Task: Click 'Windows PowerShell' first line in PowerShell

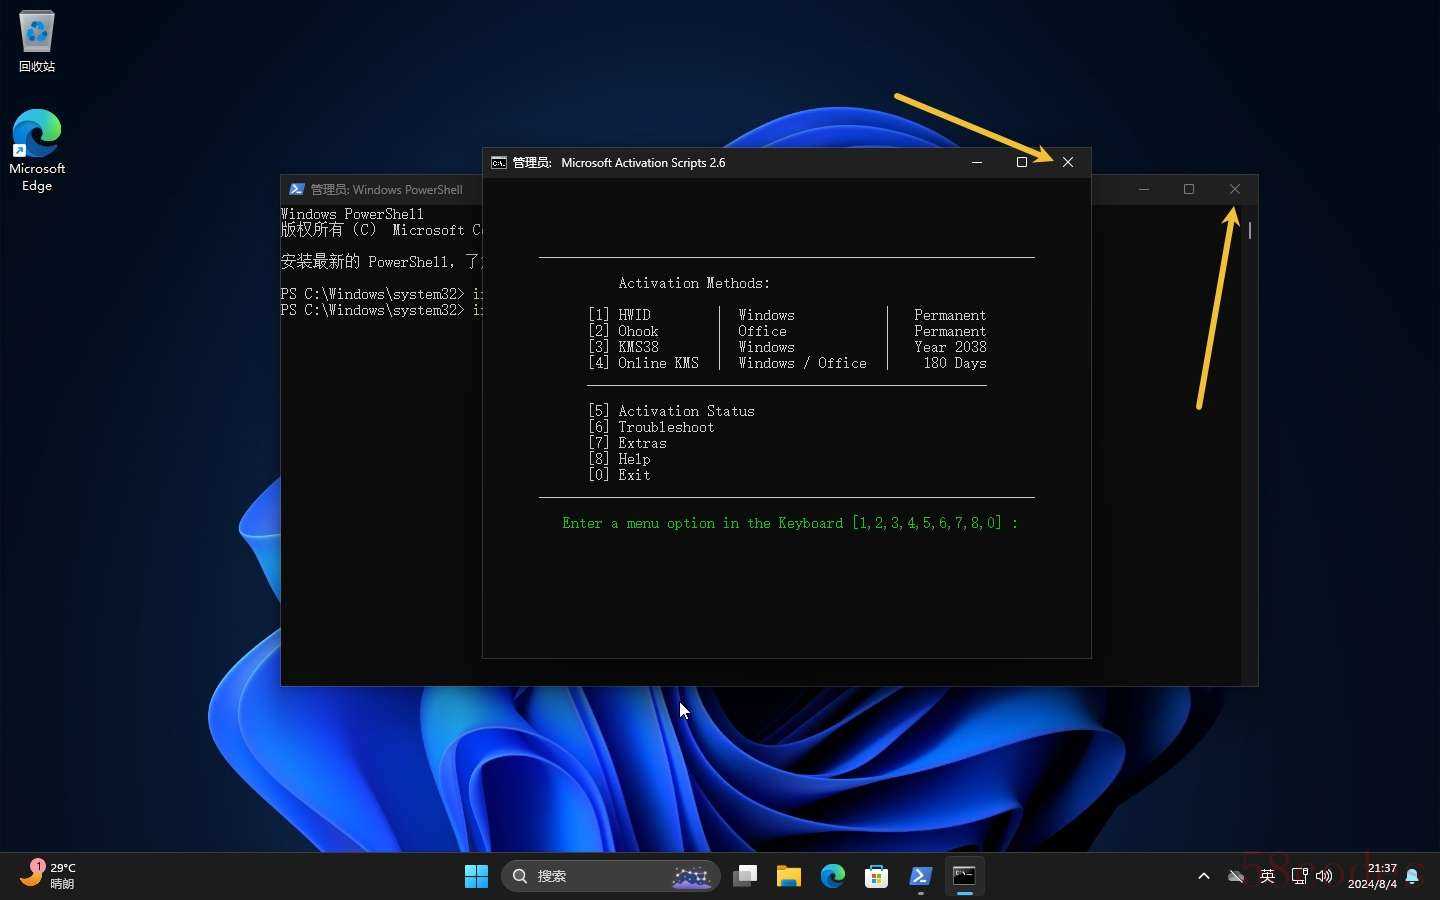Action: click(352, 214)
